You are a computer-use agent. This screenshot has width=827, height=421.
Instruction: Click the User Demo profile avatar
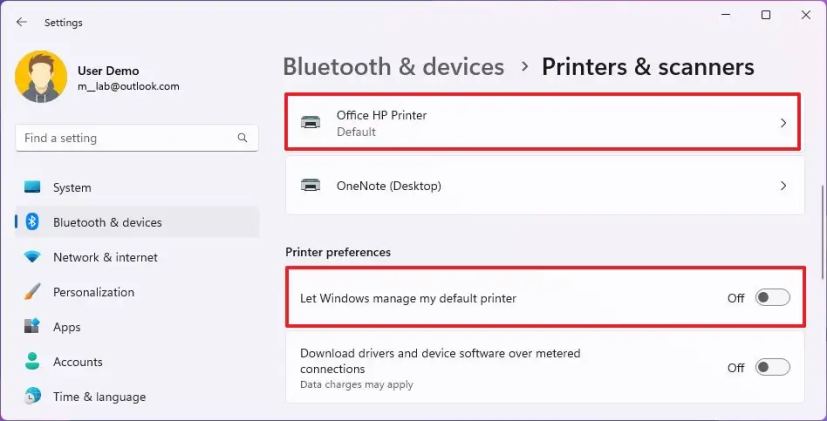[41, 77]
